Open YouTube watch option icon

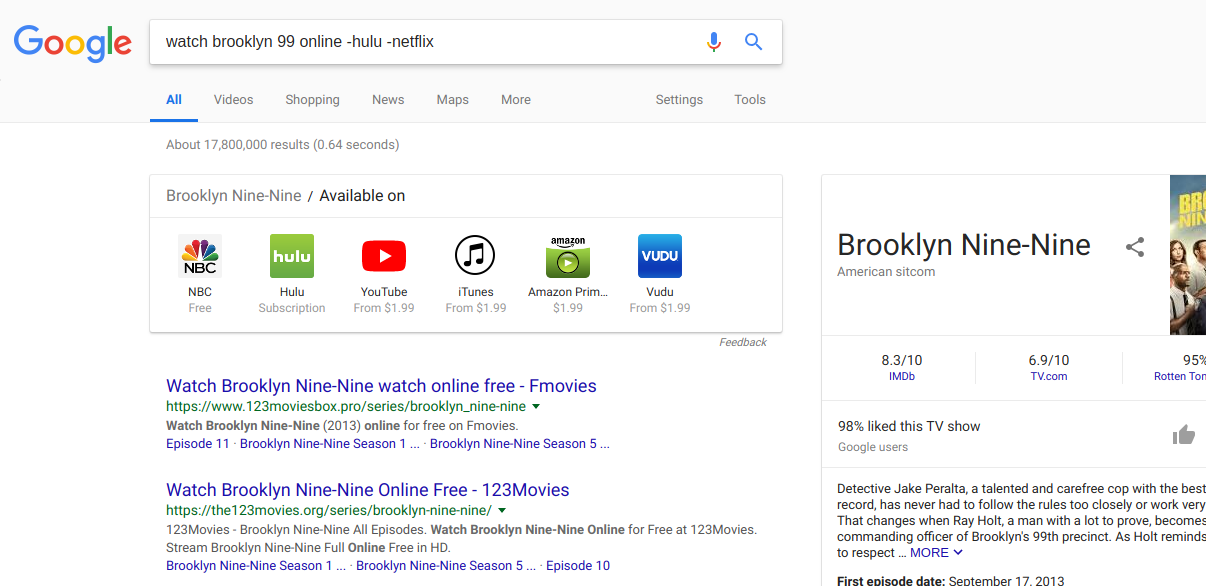(x=384, y=256)
